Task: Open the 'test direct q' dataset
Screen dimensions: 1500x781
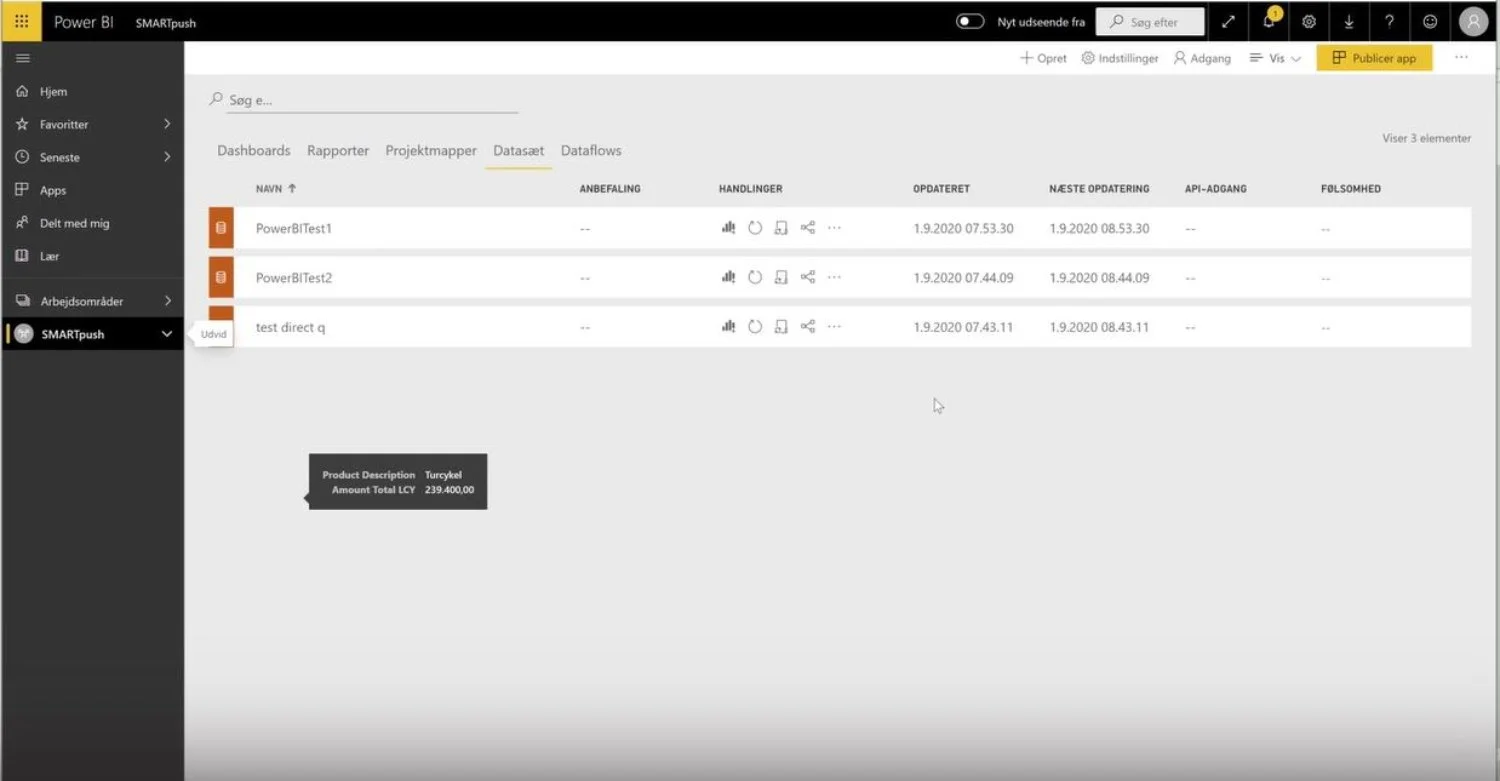Action: (291, 327)
